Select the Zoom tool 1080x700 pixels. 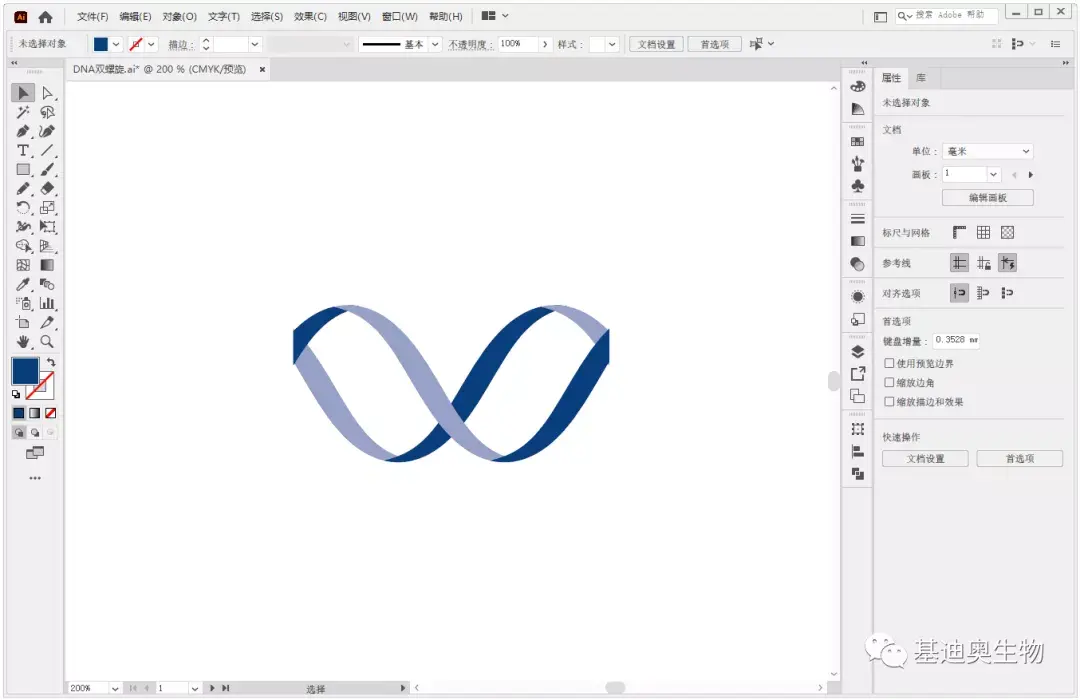pyautogui.click(x=47, y=342)
